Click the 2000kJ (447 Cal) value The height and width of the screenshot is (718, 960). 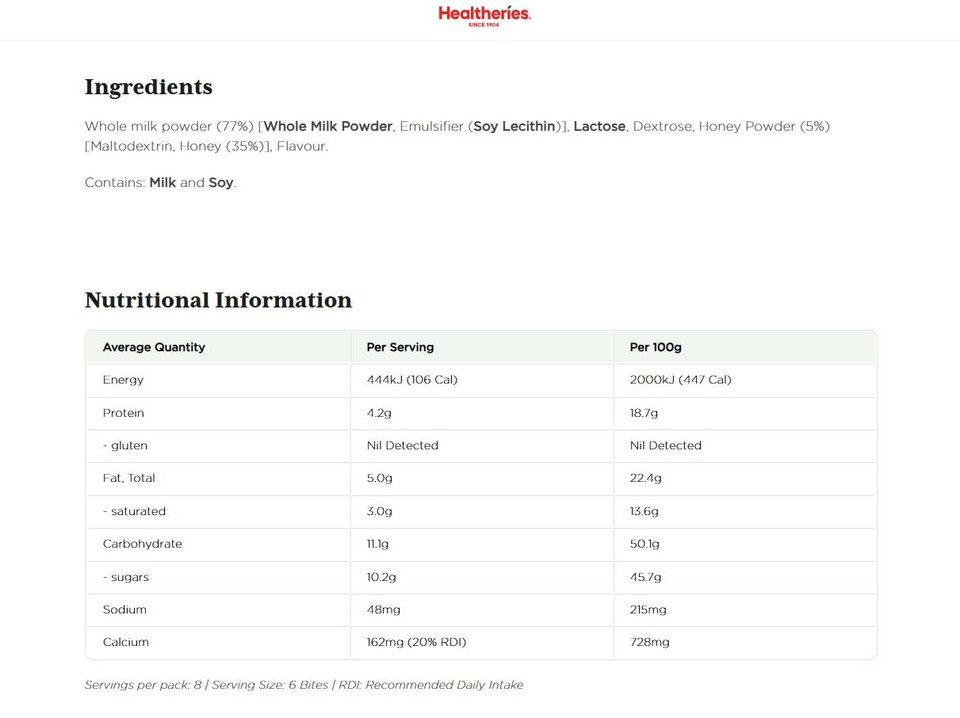680,380
